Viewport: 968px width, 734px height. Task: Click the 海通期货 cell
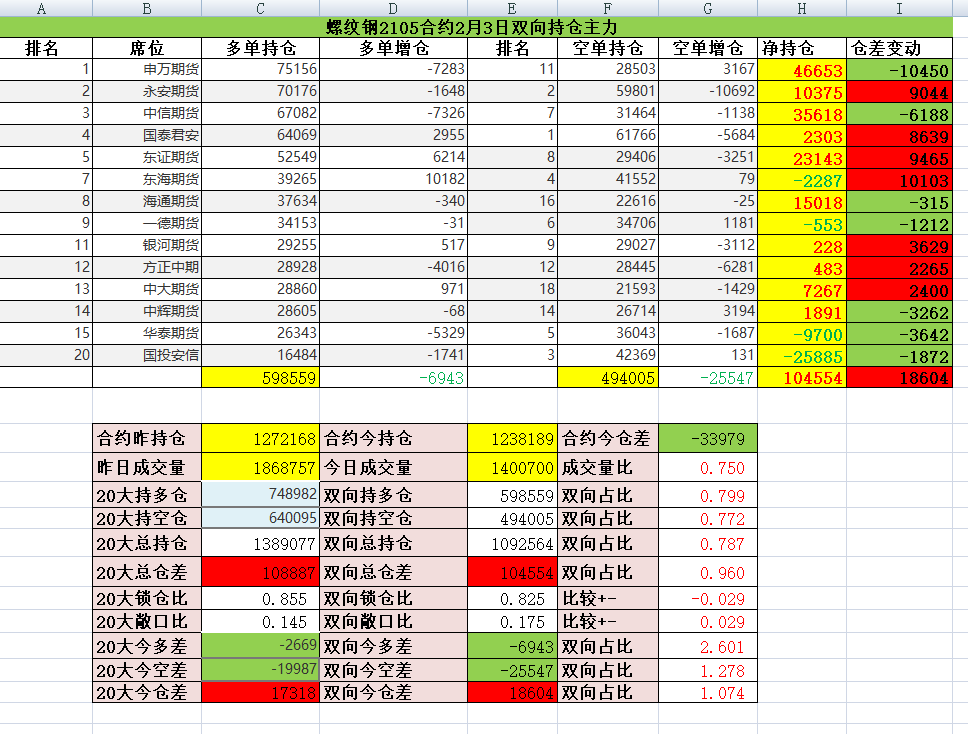(x=147, y=201)
